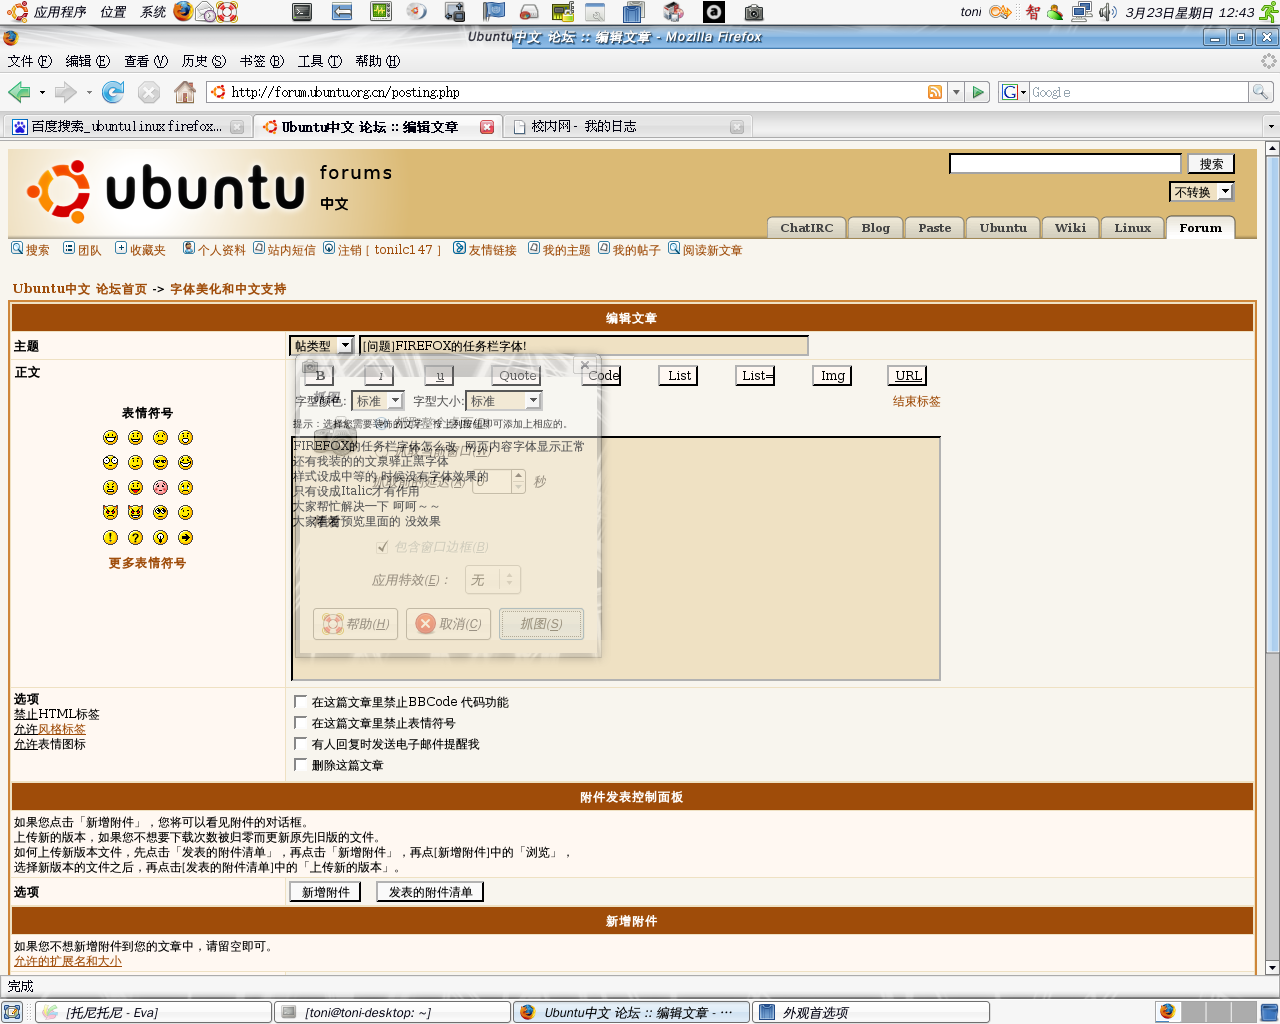Click the 发表的附件清单 button

pyautogui.click(x=430, y=892)
